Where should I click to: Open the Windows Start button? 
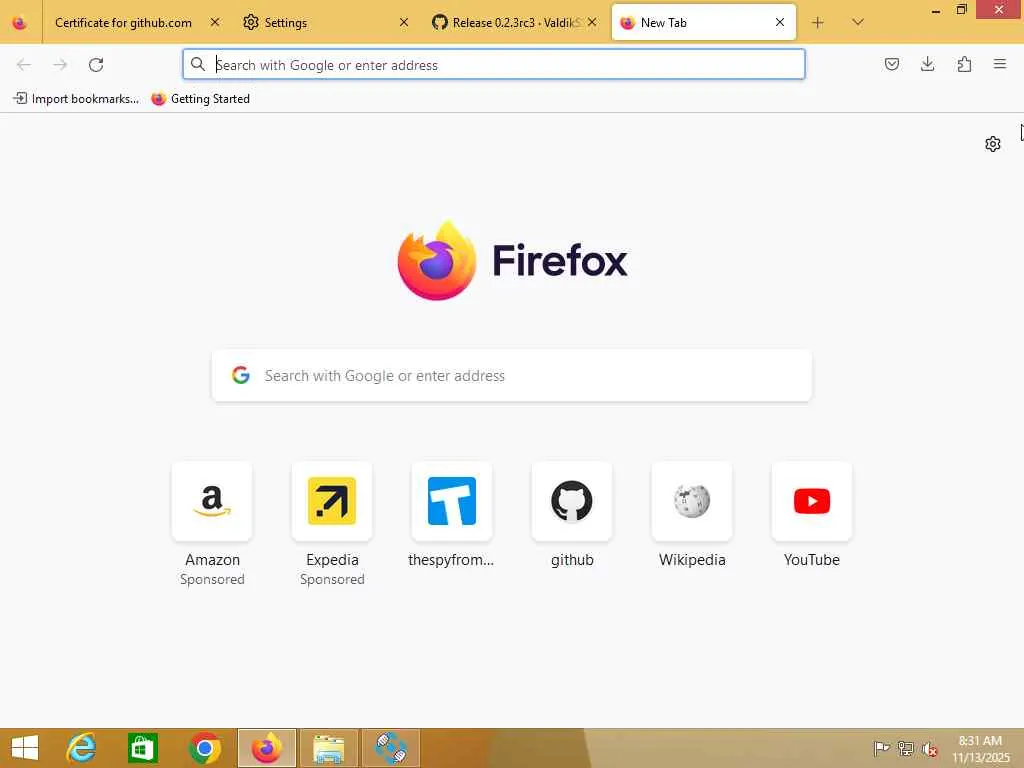(x=25, y=748)
